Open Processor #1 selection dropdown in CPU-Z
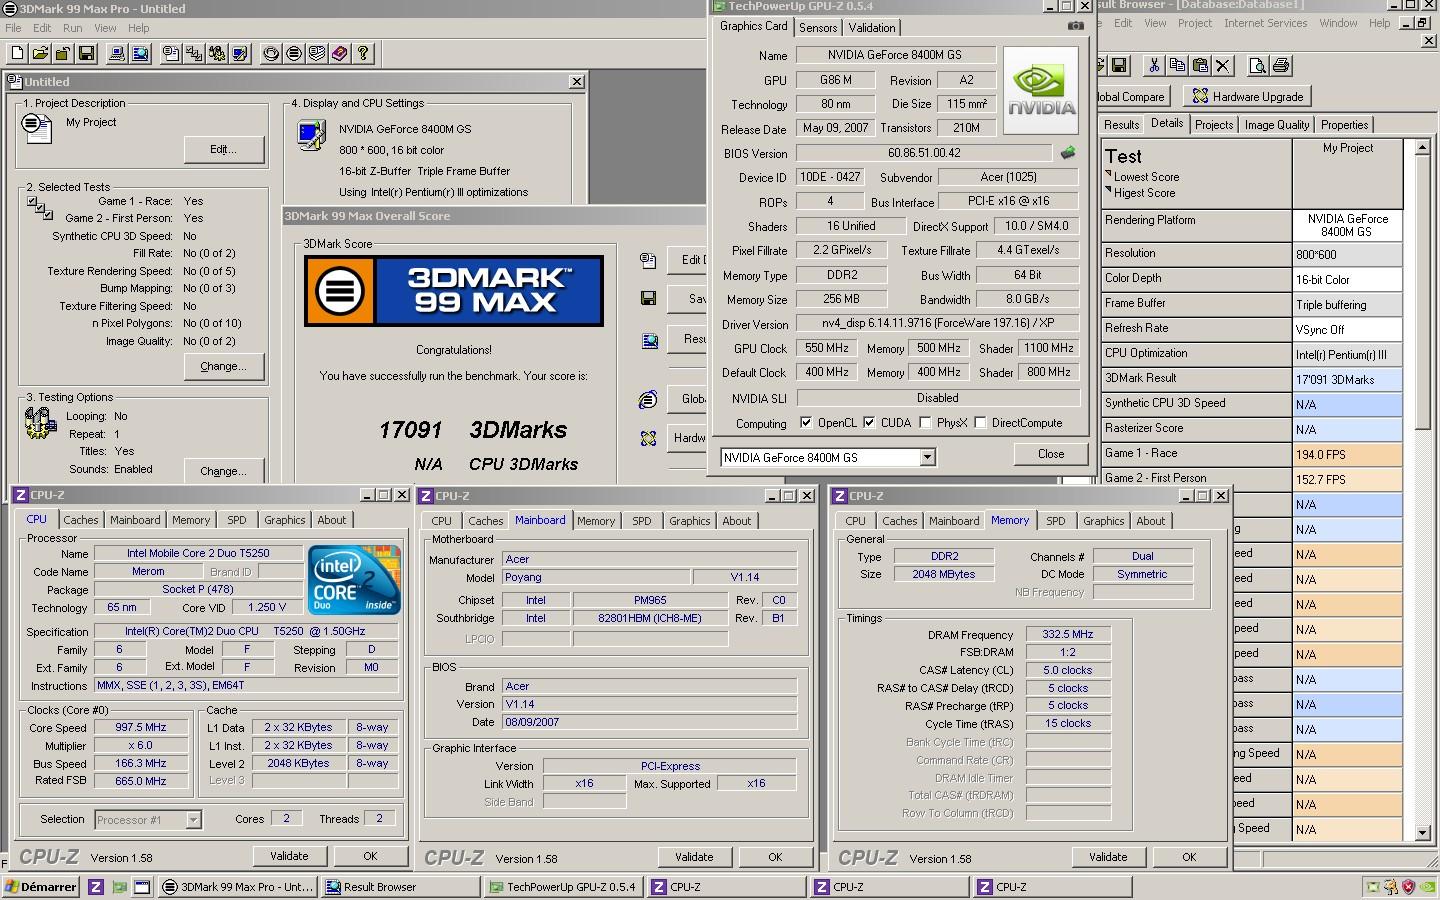The image size is (1440, 900). tap(193, 820)
